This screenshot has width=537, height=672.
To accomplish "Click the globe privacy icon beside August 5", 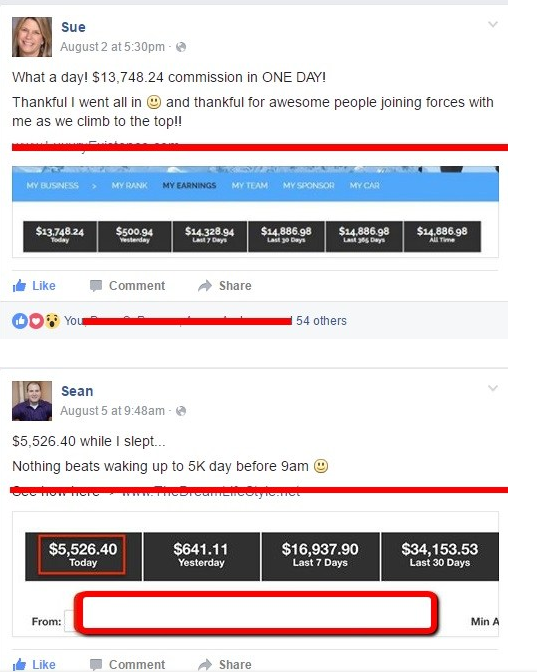I will [x=181, y=411].
